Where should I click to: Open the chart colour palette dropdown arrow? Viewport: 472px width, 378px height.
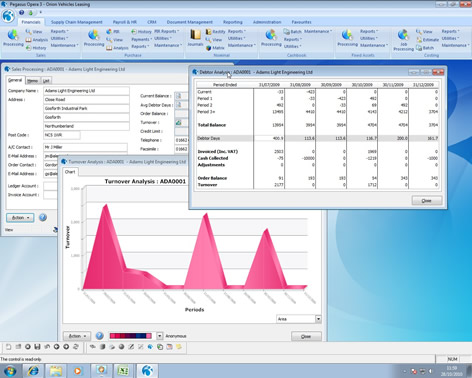tap(160, 336)
